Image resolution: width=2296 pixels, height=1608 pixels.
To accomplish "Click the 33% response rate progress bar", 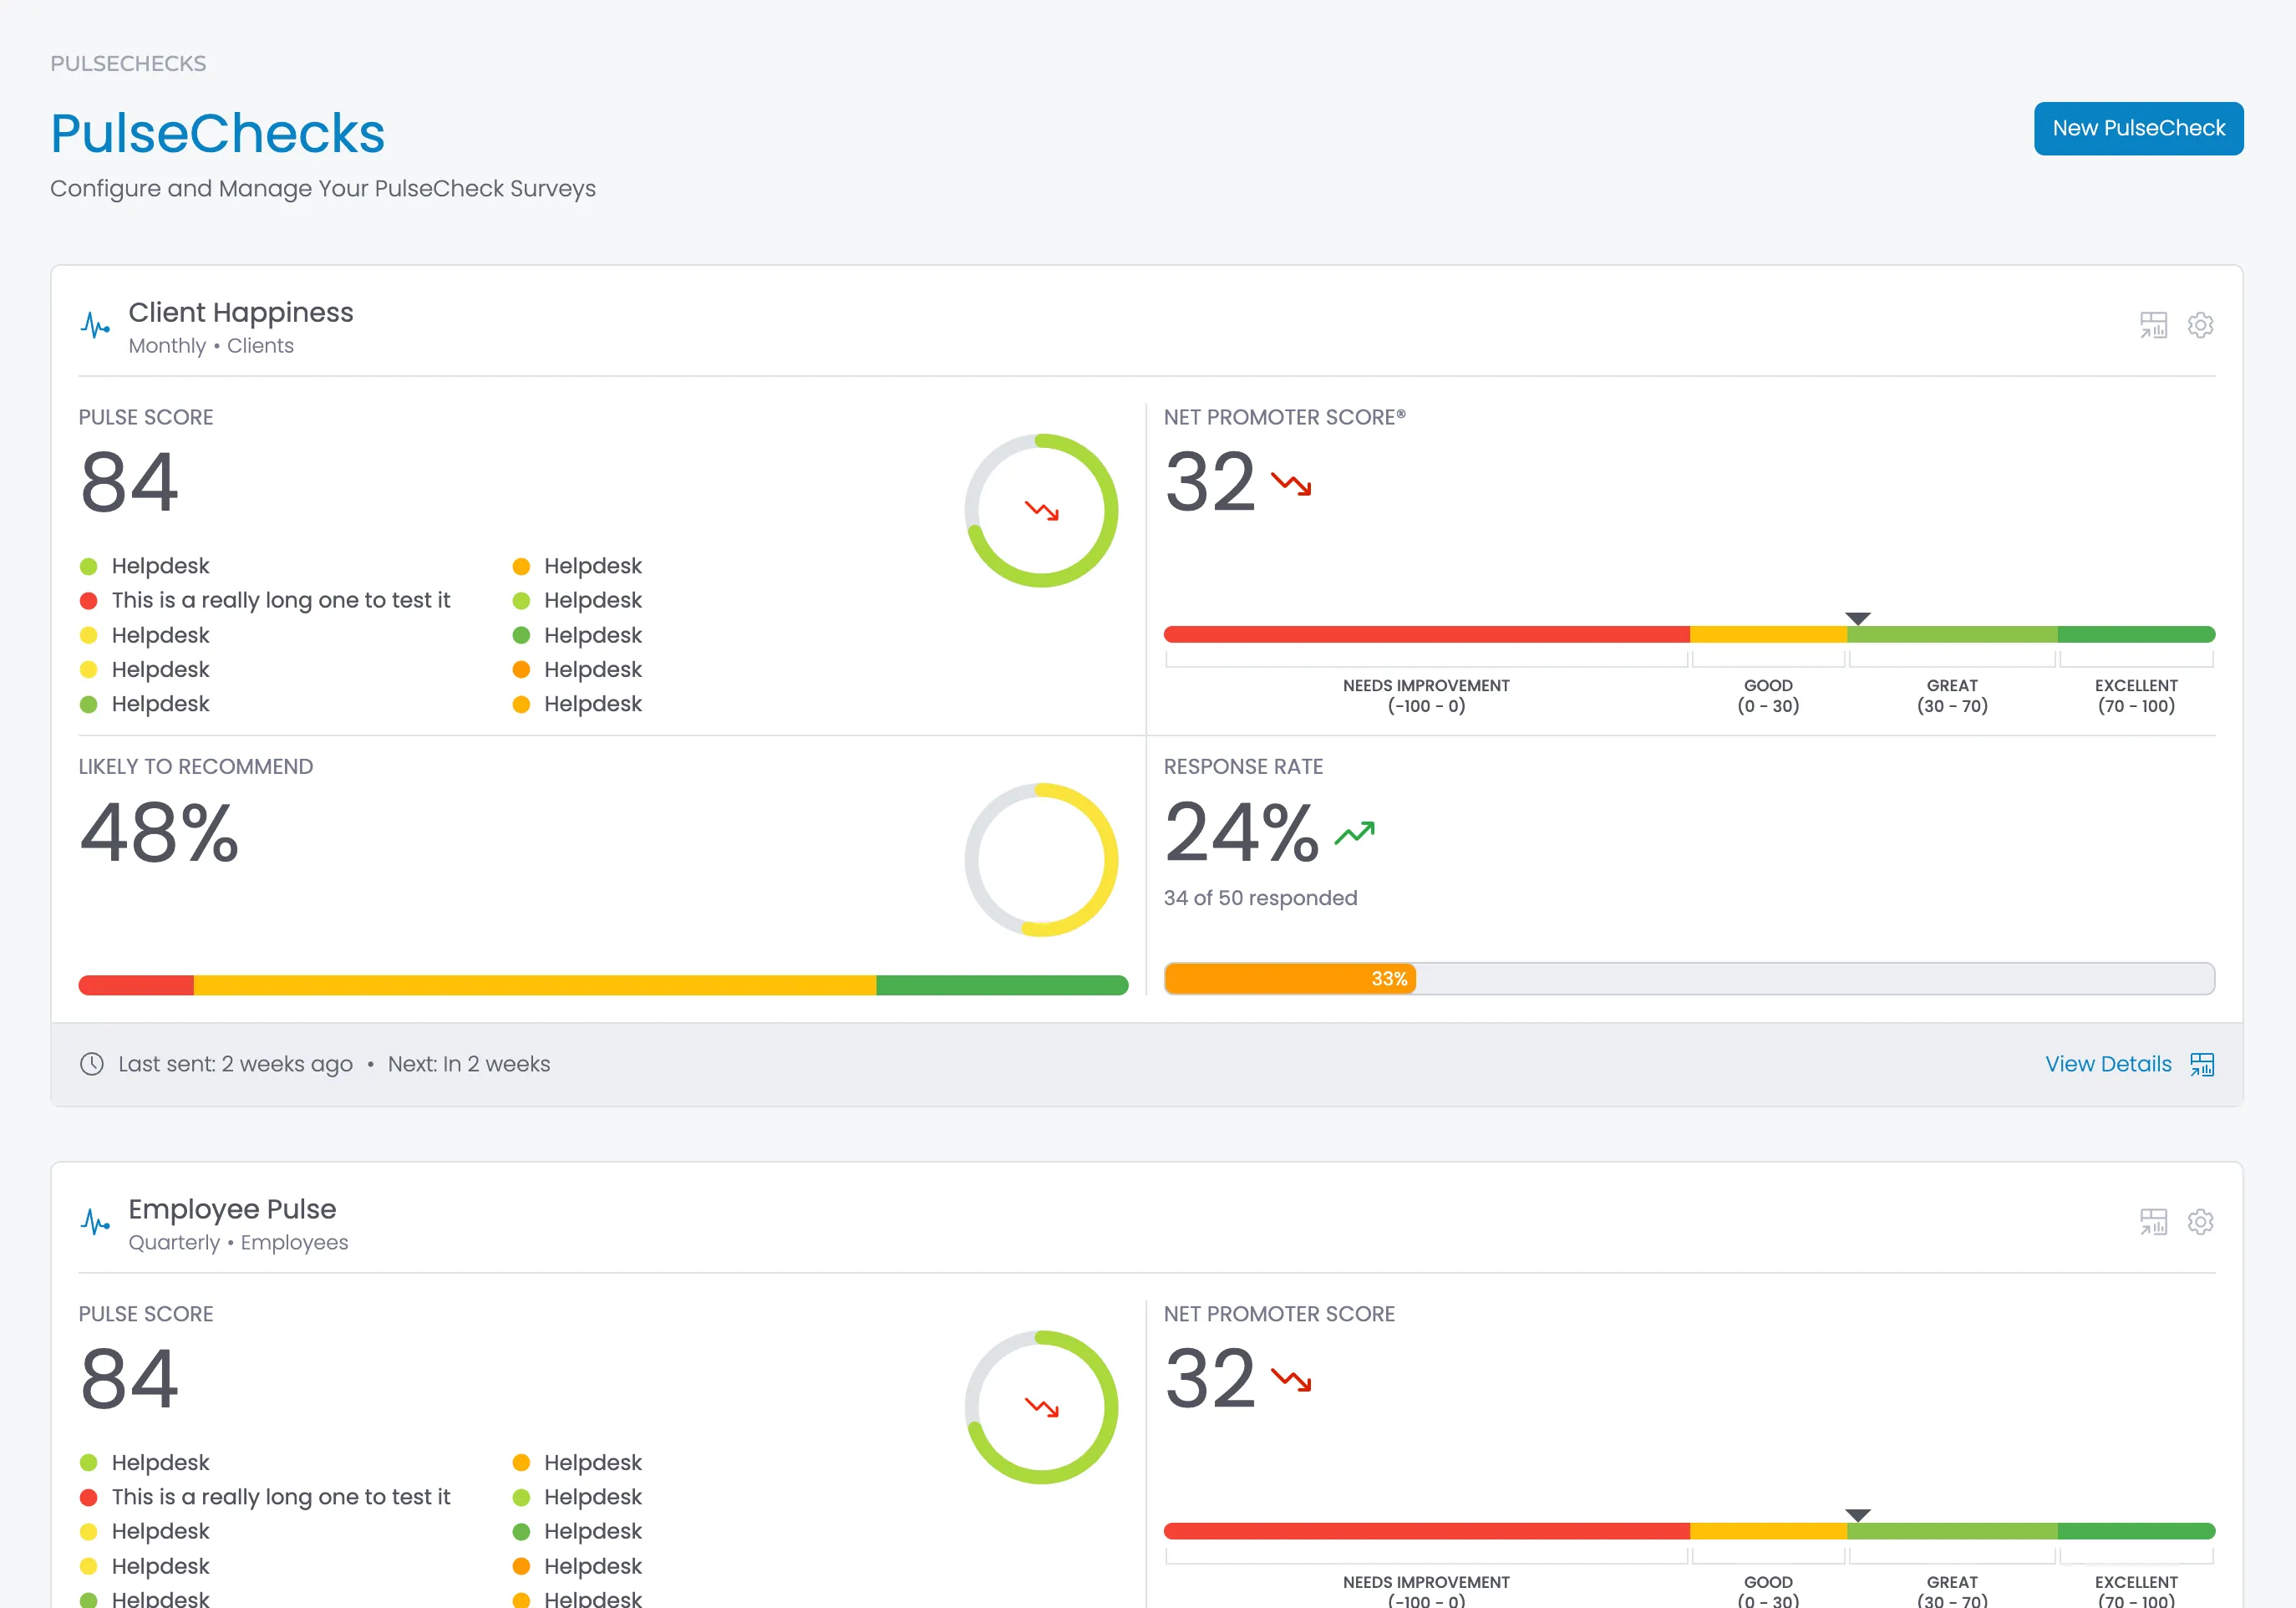I will (1689, 979).
